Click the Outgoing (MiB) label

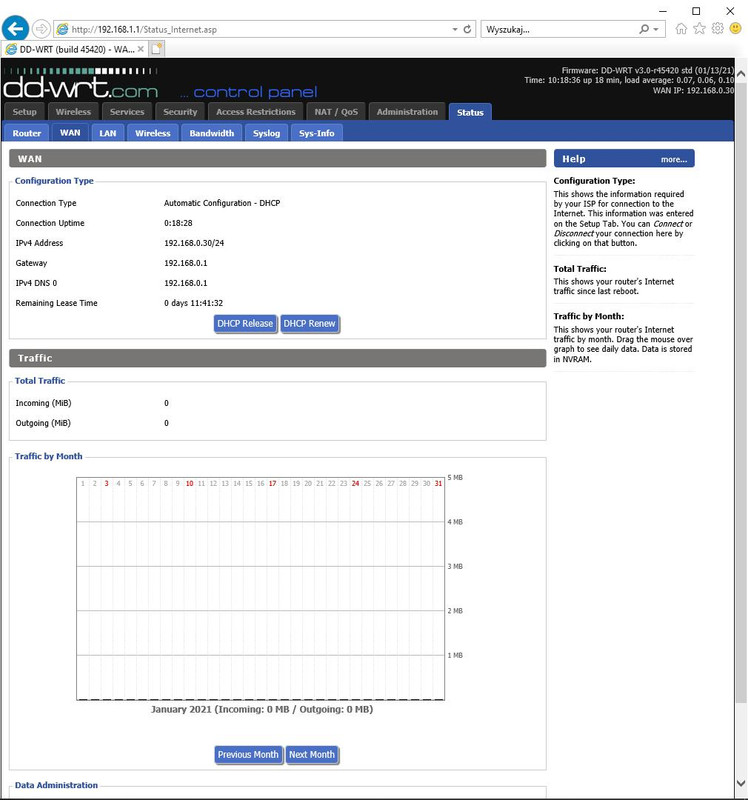point(43,423)
